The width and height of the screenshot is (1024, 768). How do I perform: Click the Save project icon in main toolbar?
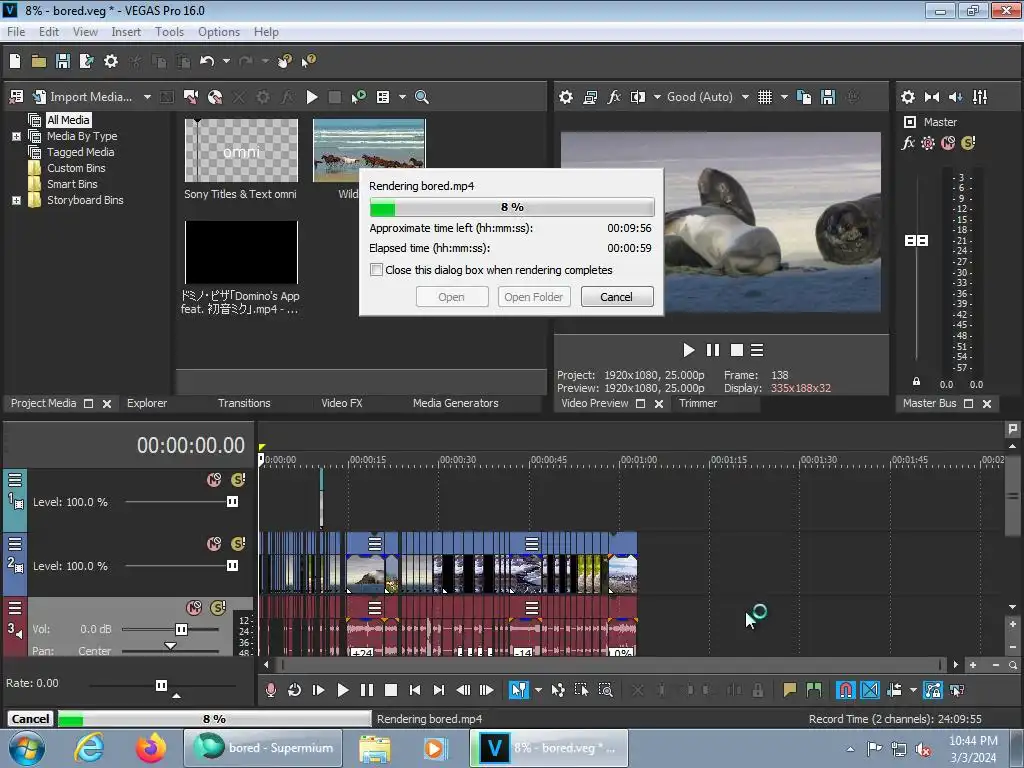(62, 61)
